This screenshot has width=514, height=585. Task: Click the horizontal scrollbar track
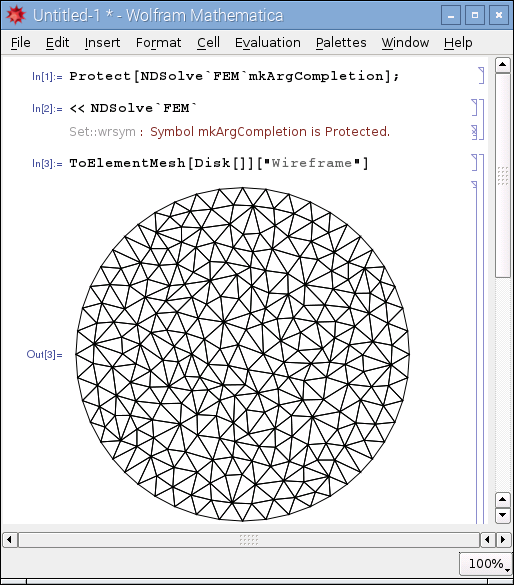(249, 539)
